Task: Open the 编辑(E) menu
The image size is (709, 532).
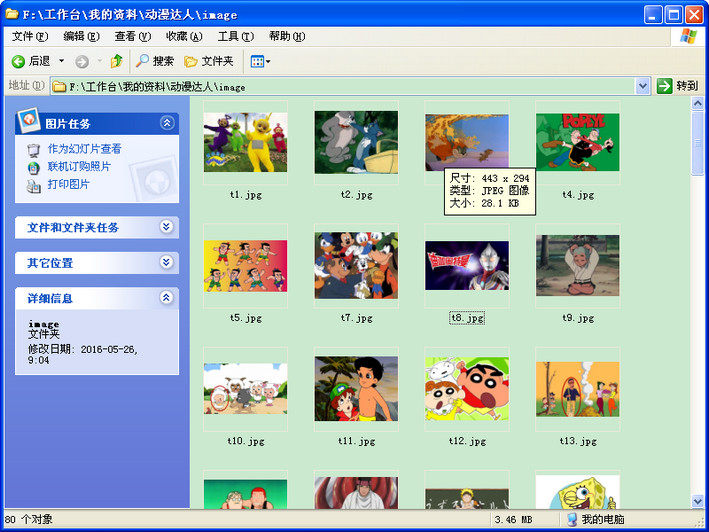Action: pos(81,36)
